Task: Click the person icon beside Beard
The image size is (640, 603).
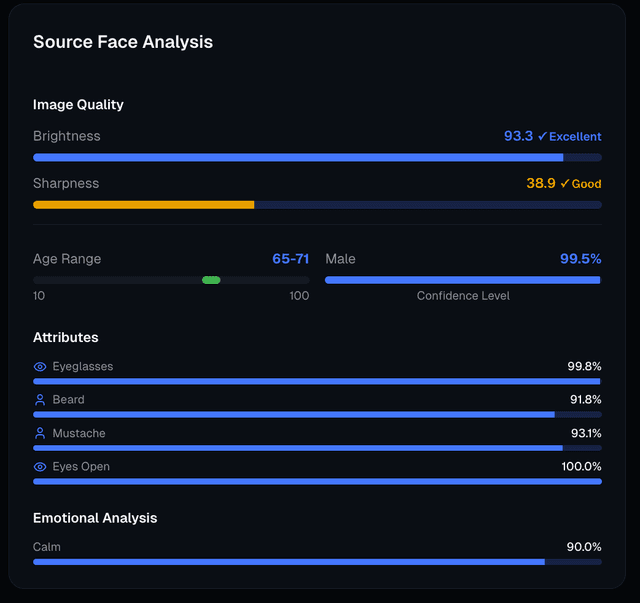Action: pyautogui.click(x=40, y=400)
